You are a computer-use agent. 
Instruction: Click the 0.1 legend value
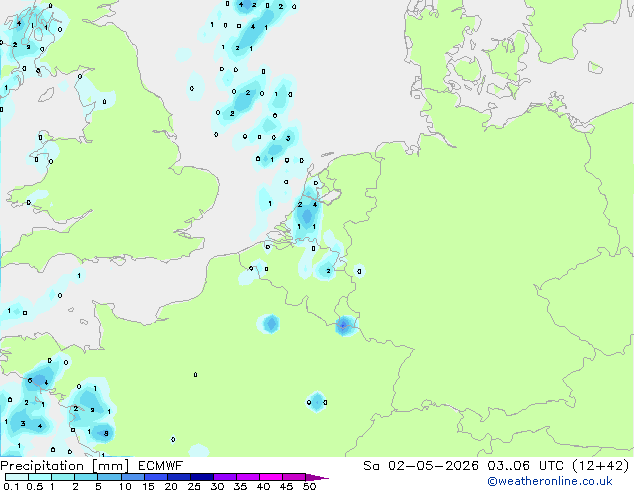click(11, 486)
